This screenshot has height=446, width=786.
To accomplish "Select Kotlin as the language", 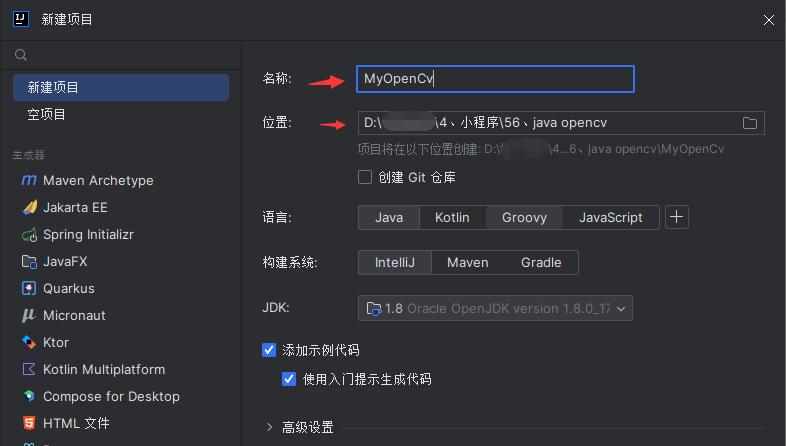I will click(452, 217).
